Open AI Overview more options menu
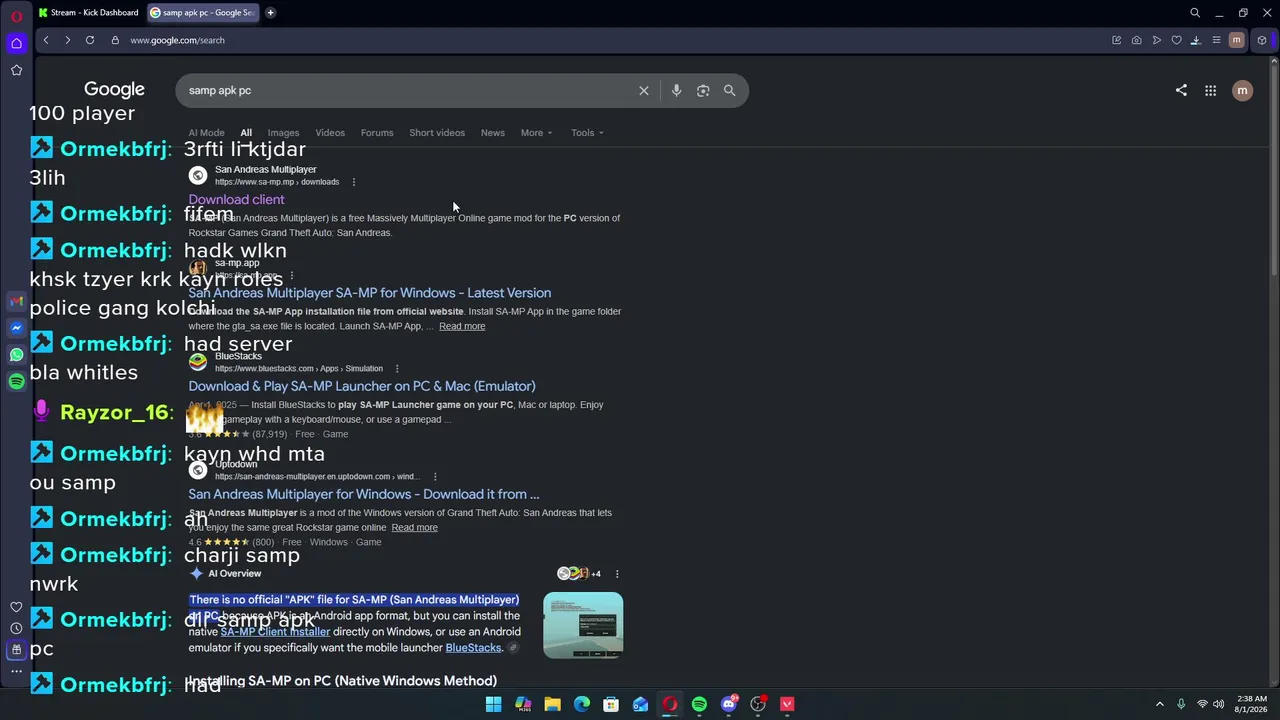This screenshot has height=720, width=1280. pos(617,574)
